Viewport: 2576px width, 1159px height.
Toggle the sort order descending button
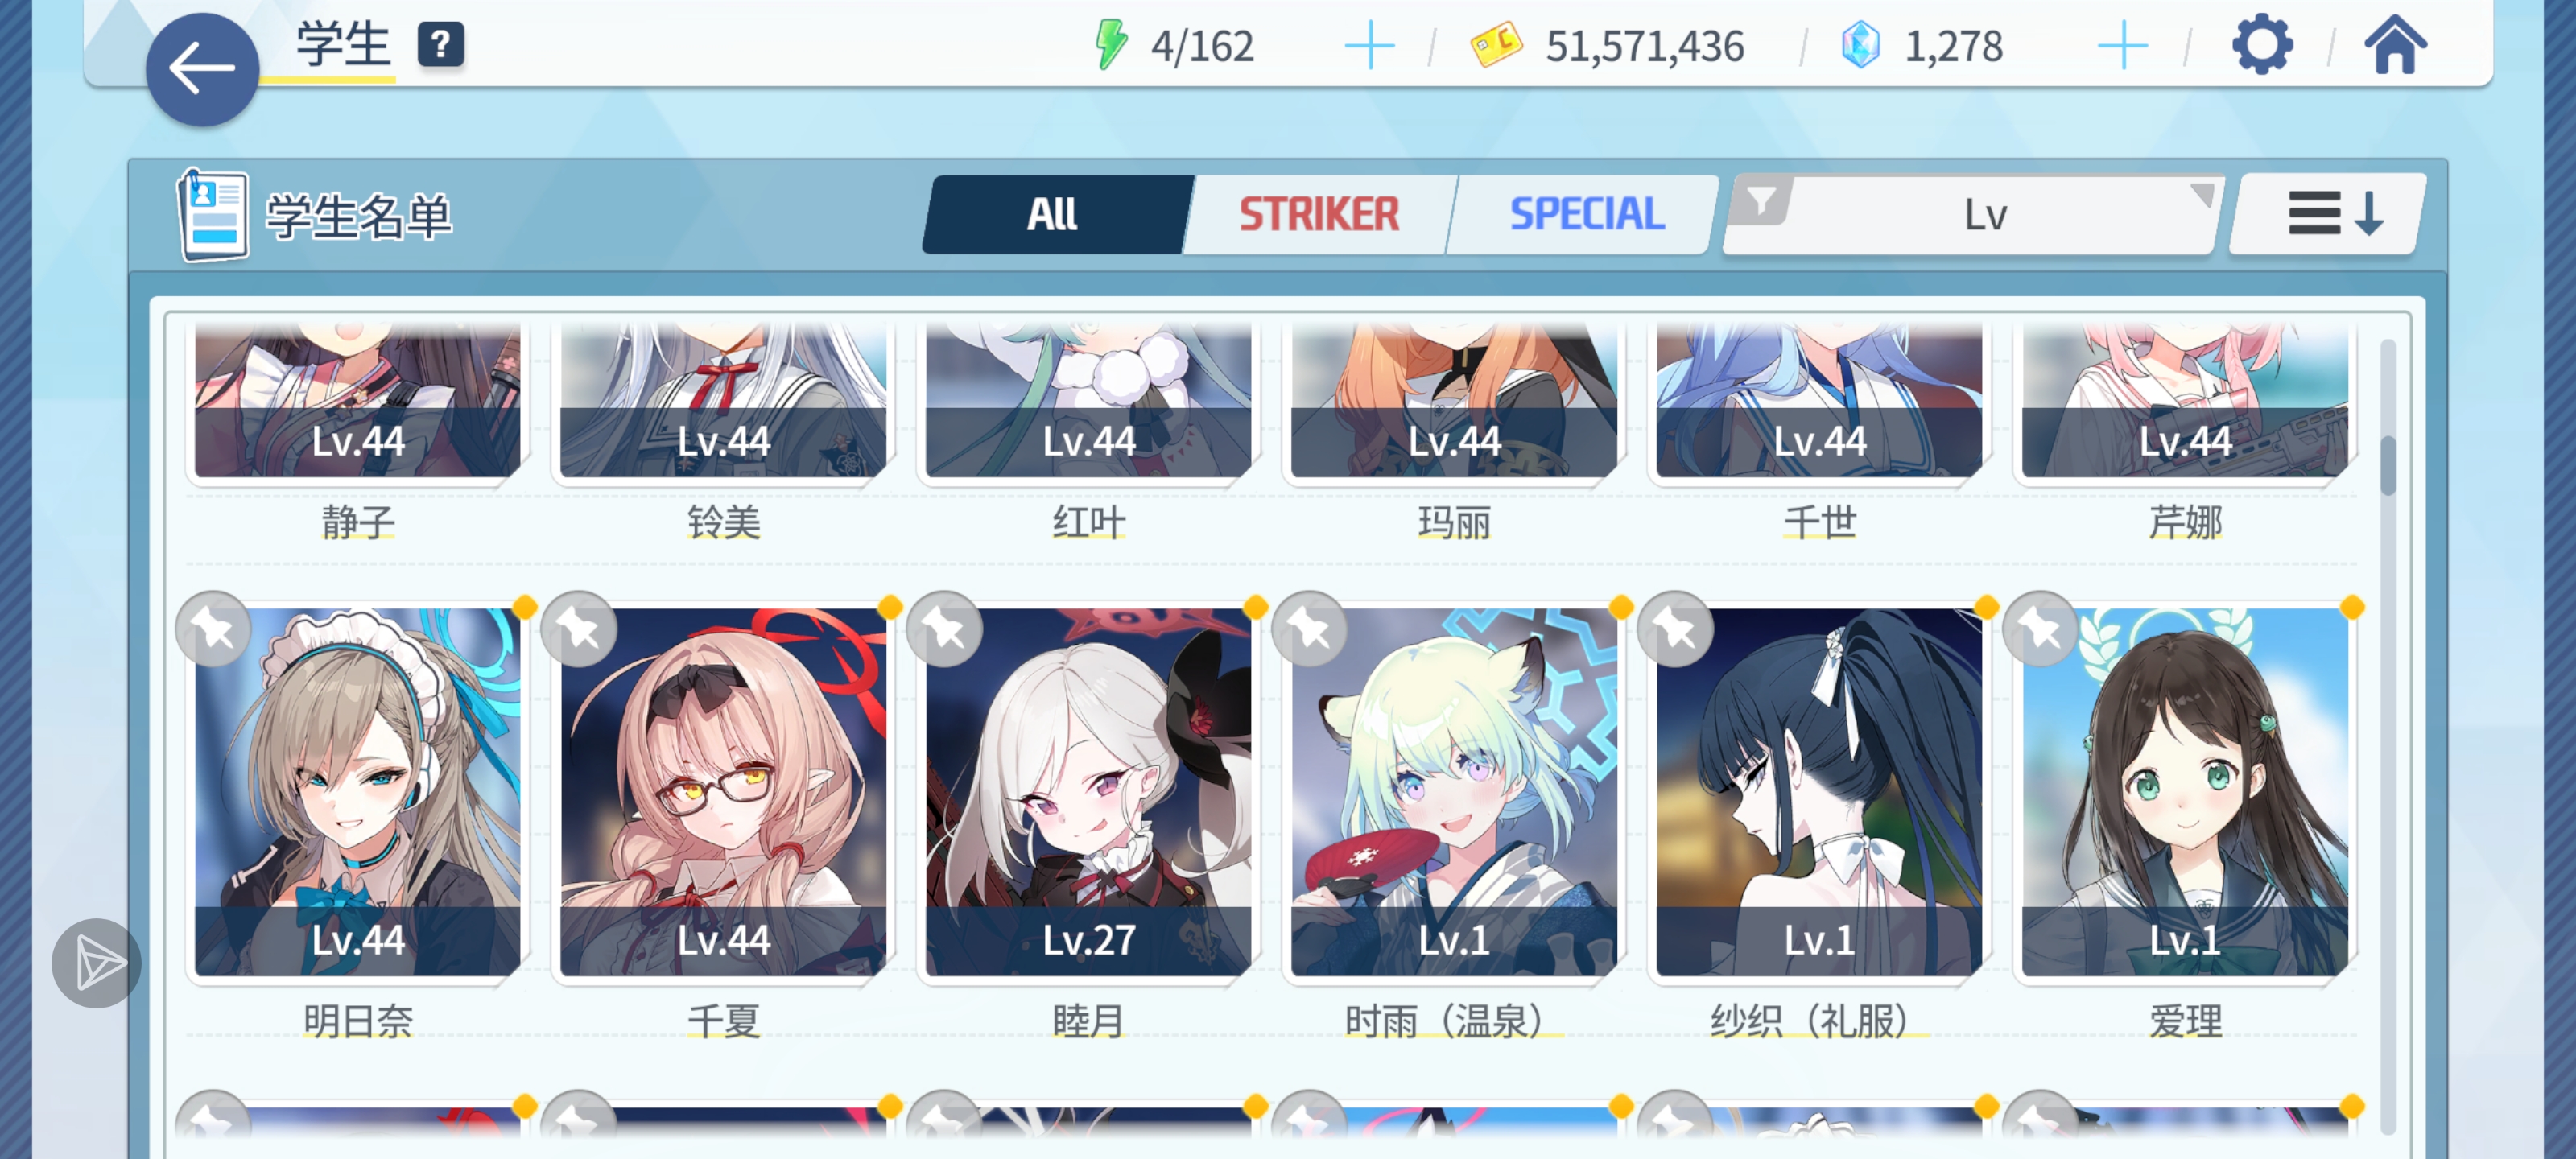coord(2330,214)
